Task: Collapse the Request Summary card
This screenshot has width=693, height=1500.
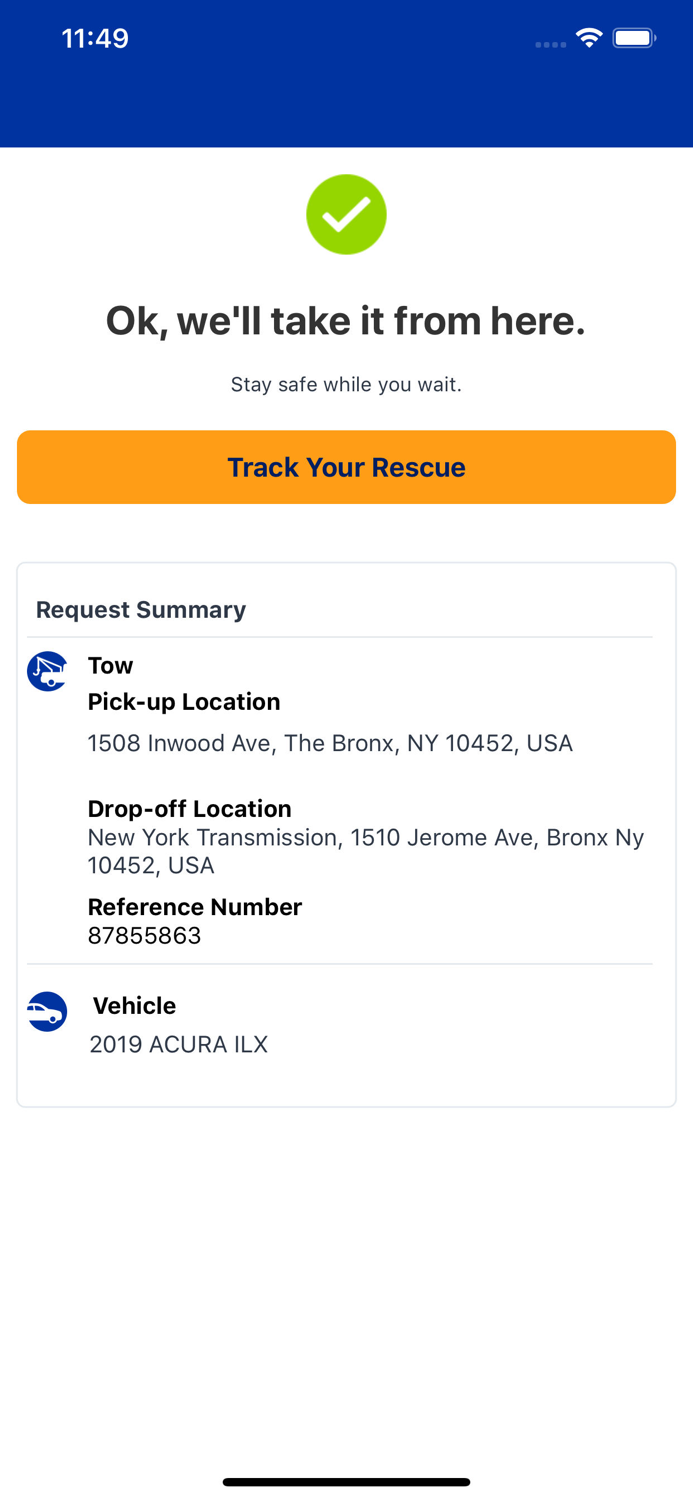Action: (x=140, y=609)
